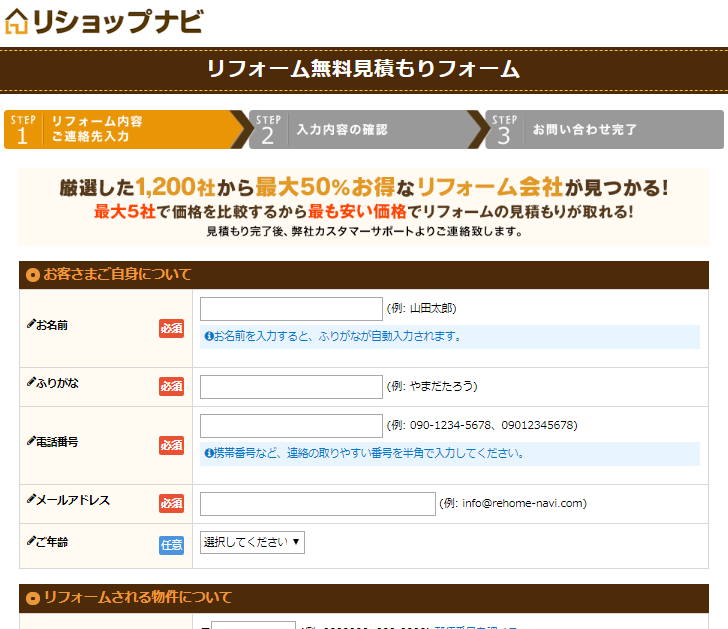Focus the ふりがな text field
Image resolution: width=728 pixels, height=629 pixels.
coord(291,387)
